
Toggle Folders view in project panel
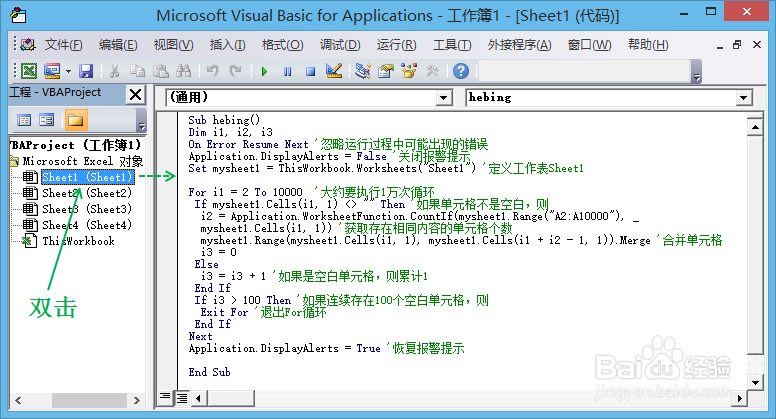[x=75, y=120]
